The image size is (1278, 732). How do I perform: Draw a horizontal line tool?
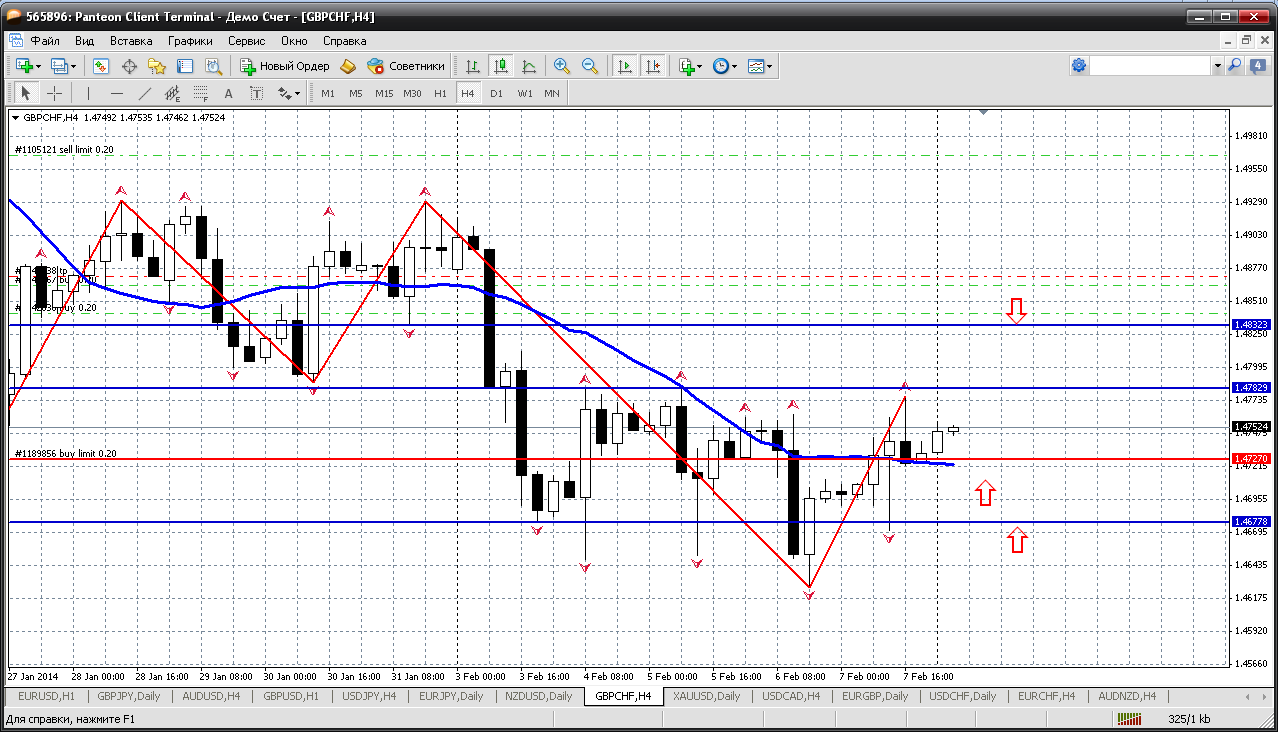116,93
